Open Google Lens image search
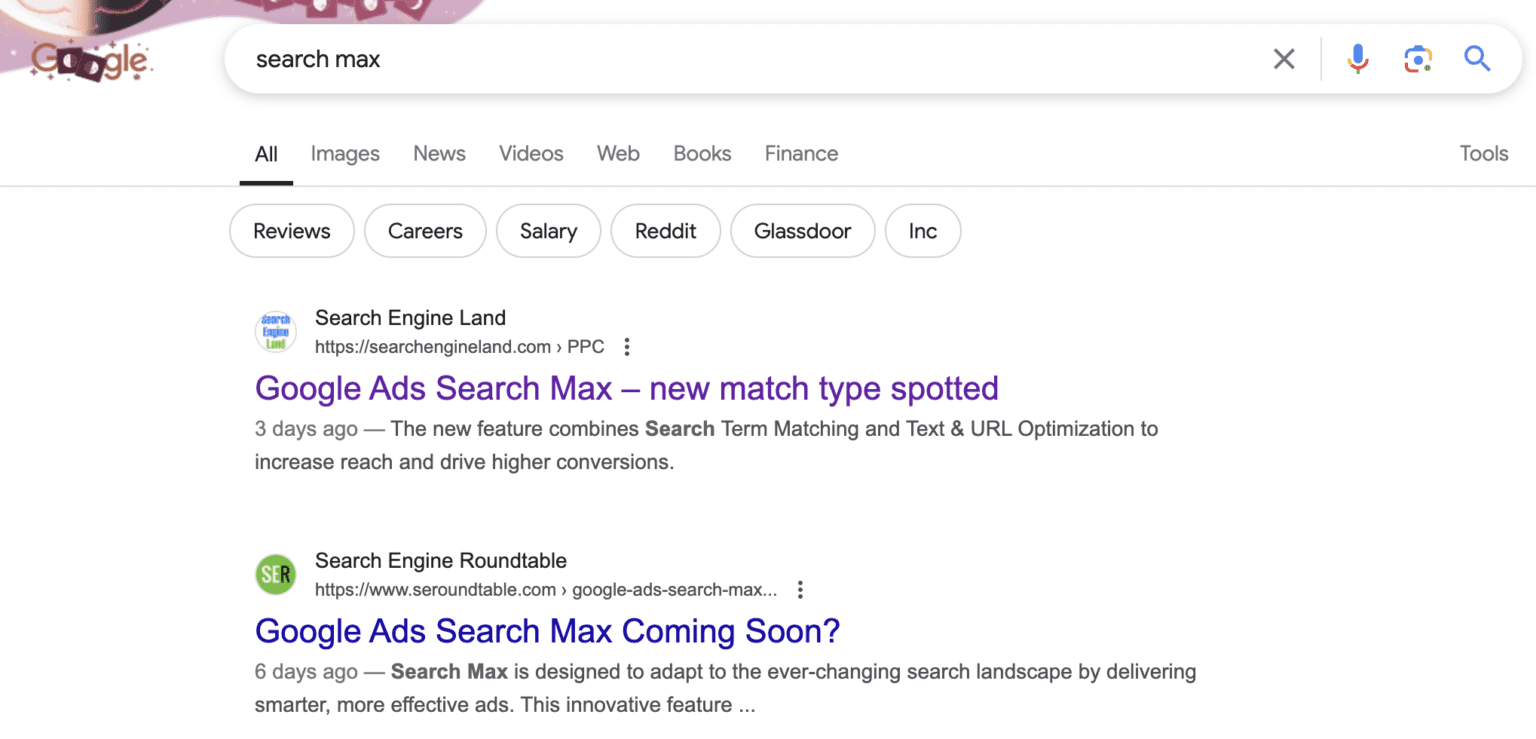Image resolution: width=1536 pixels, height=739 pixels. click(x=1417, y=59)
